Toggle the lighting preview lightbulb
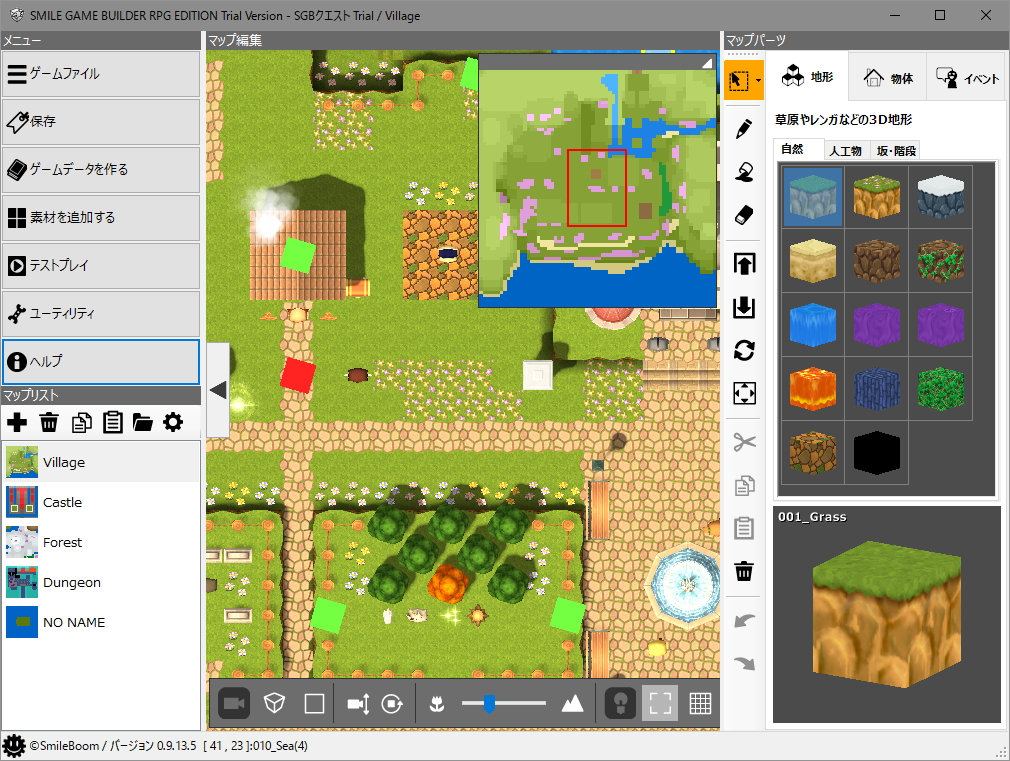 tap(620, 703)
